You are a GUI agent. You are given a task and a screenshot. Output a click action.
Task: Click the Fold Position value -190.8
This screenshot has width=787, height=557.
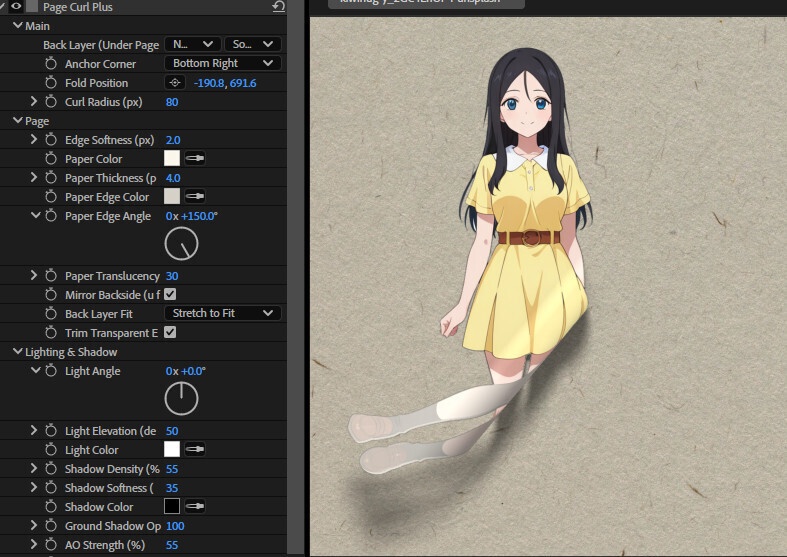pyautogui.click(x=209, y=83)
